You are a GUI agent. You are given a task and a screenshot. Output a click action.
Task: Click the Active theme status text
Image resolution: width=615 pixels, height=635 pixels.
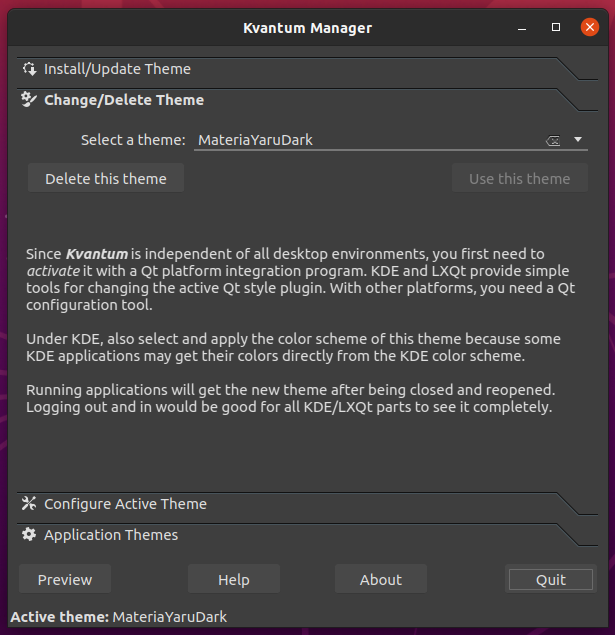tap(119, 617)
